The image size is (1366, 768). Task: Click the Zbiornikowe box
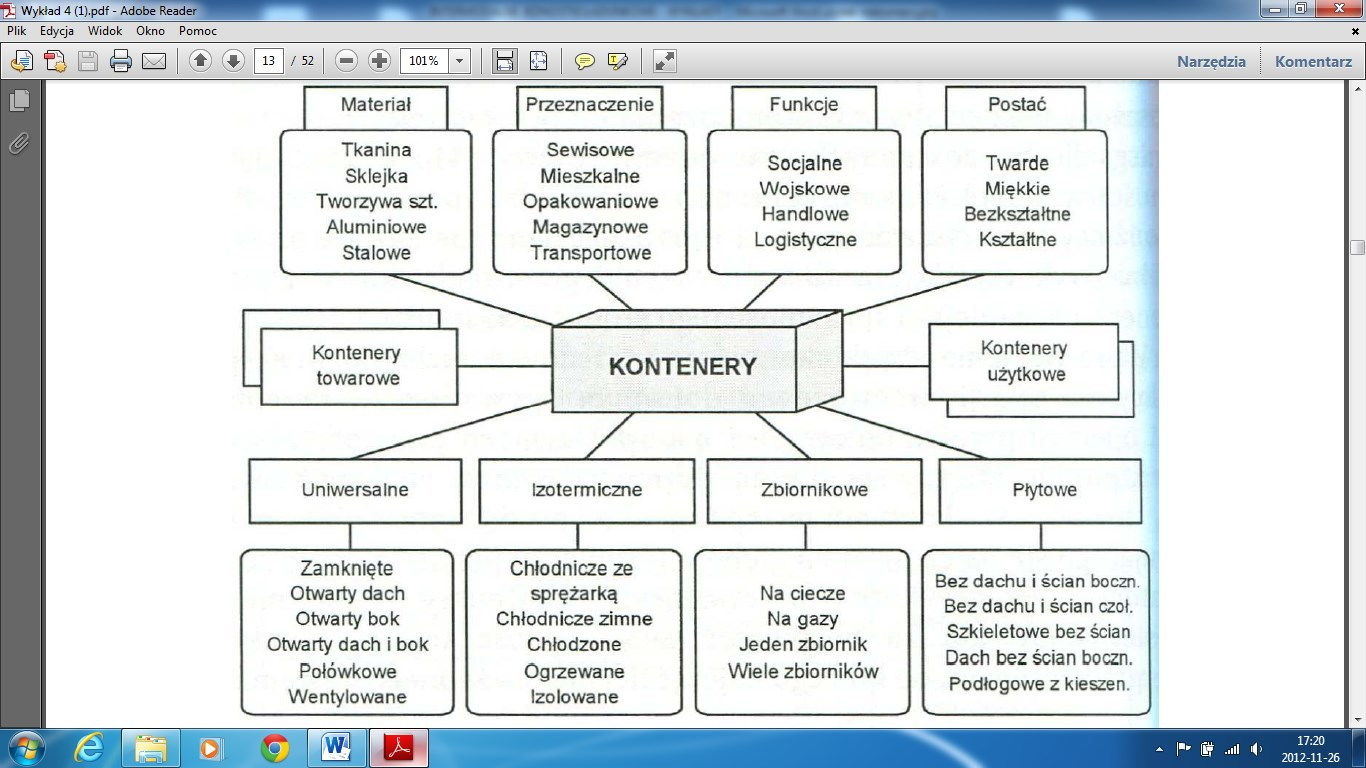point(814,491)
